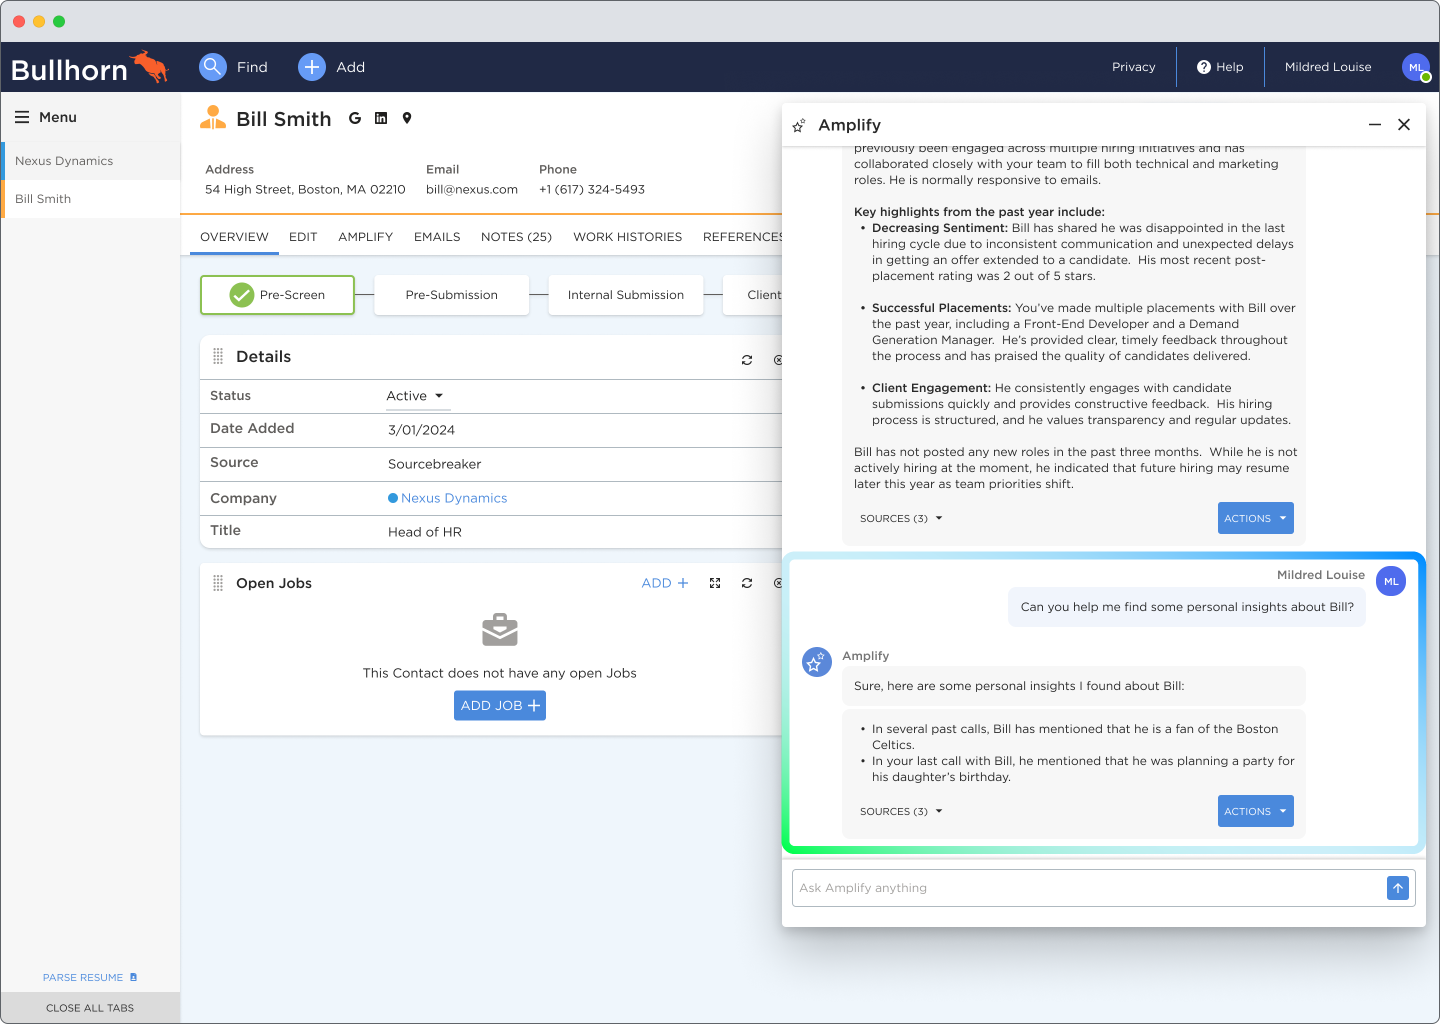
Task: Select the Pre-Screen workflow stage
Action: [278, 295]
